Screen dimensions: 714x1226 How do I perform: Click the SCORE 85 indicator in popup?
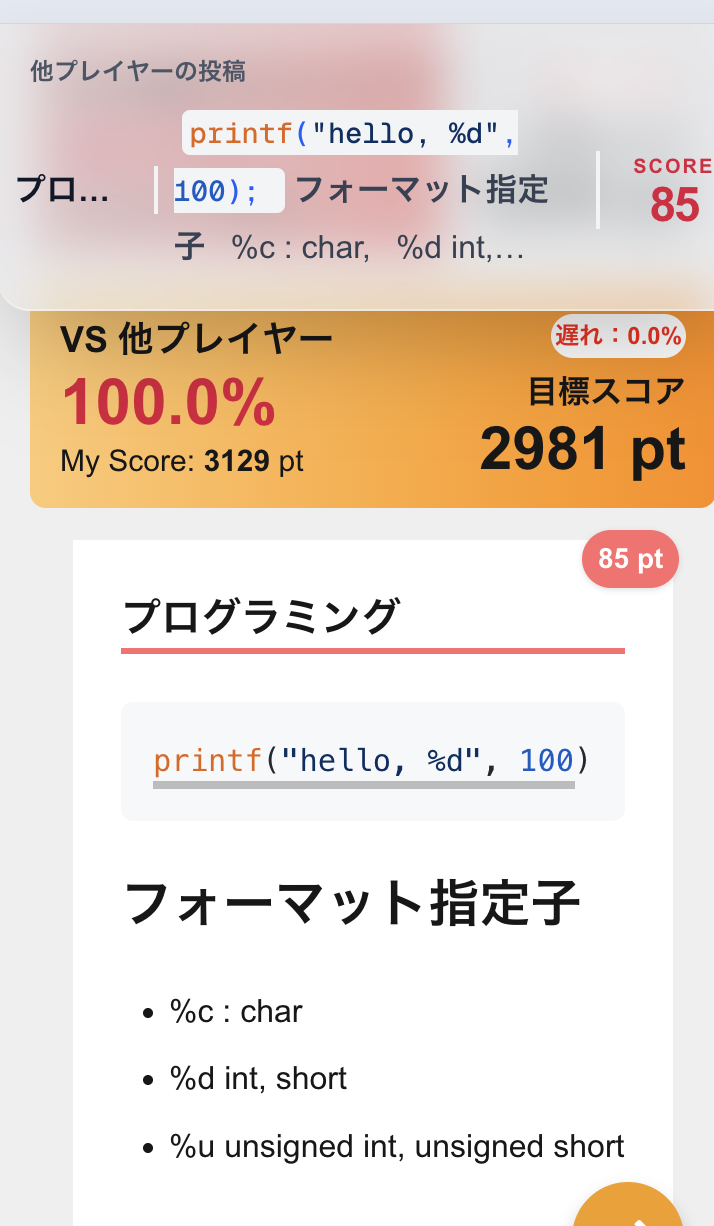pos(673,191)
